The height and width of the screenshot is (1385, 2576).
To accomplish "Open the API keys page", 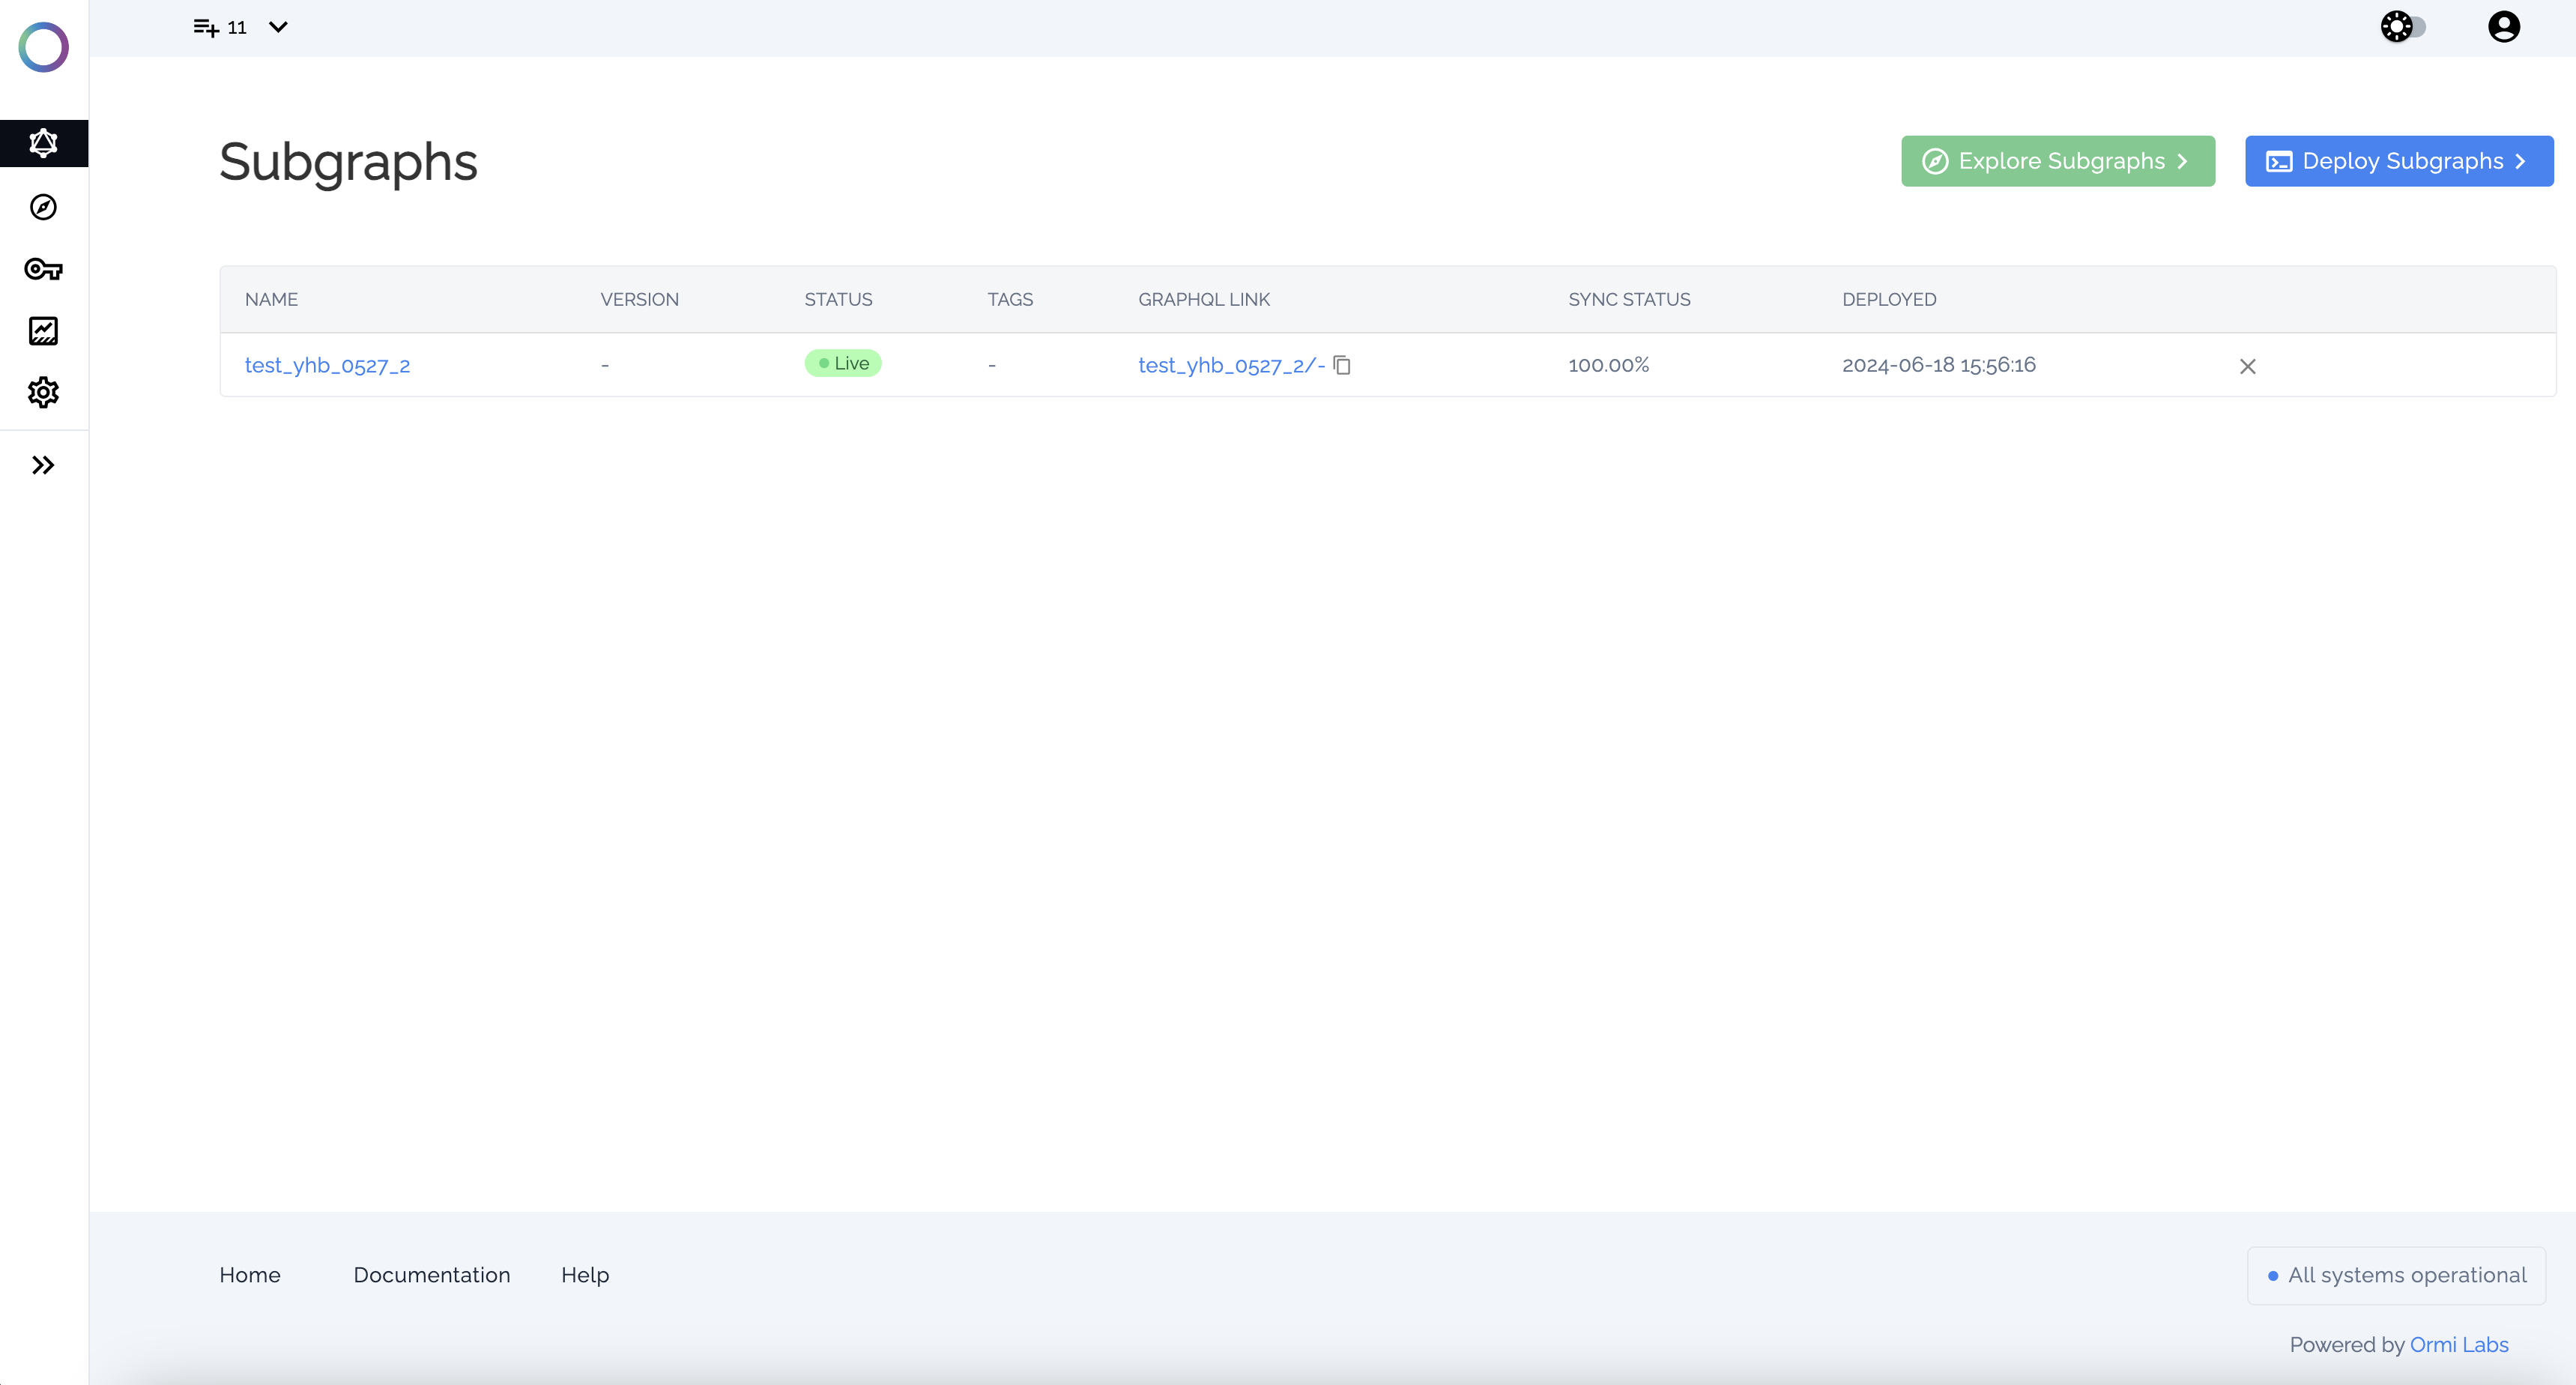I will pyautogui.click(x=43, y=269).
